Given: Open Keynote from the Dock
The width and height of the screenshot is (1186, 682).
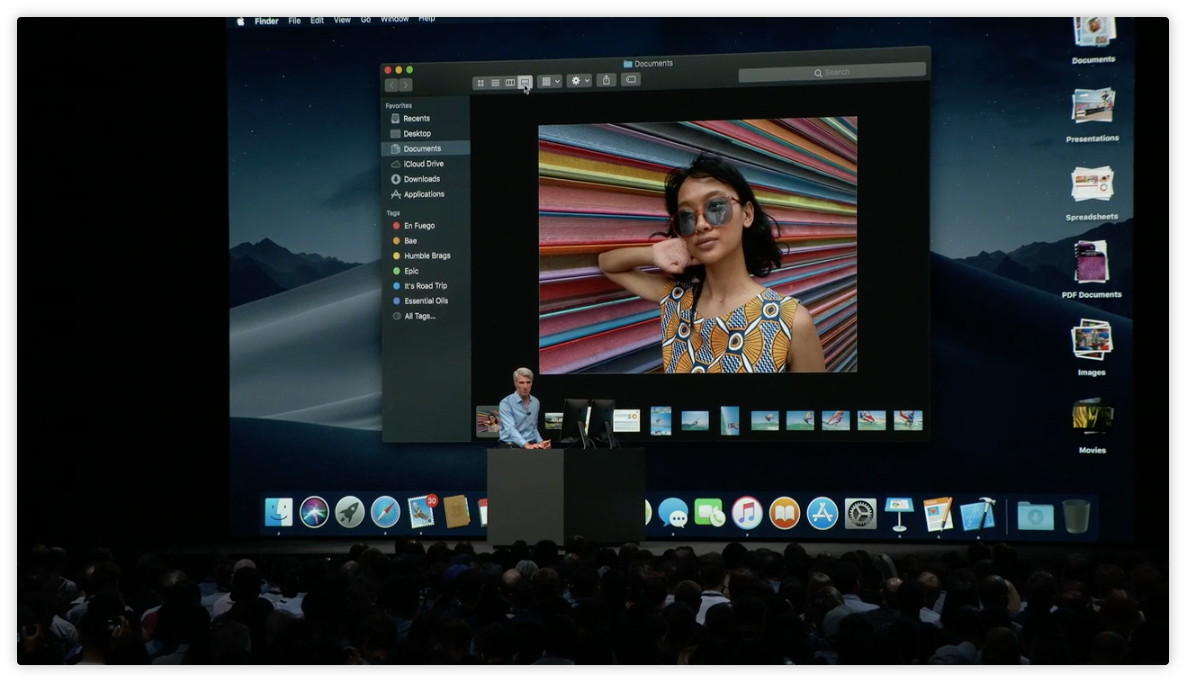Looking at the screenshot, I should 899,514.
